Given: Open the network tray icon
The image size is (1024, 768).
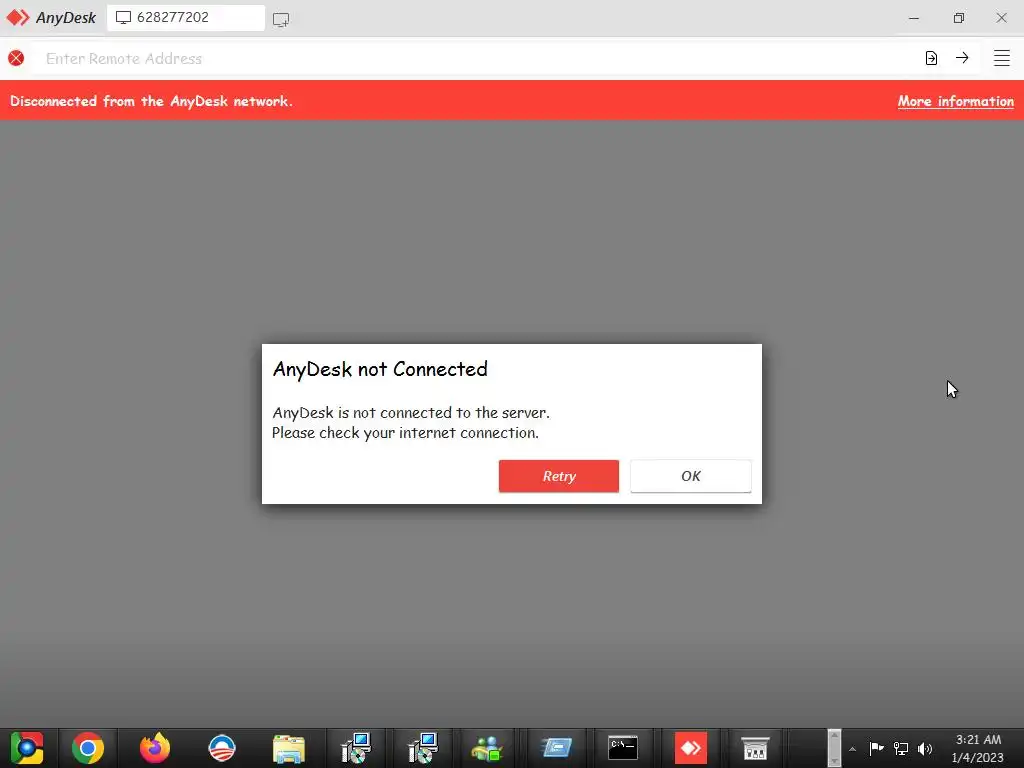Looking at the screenshot, I should 901,748.
